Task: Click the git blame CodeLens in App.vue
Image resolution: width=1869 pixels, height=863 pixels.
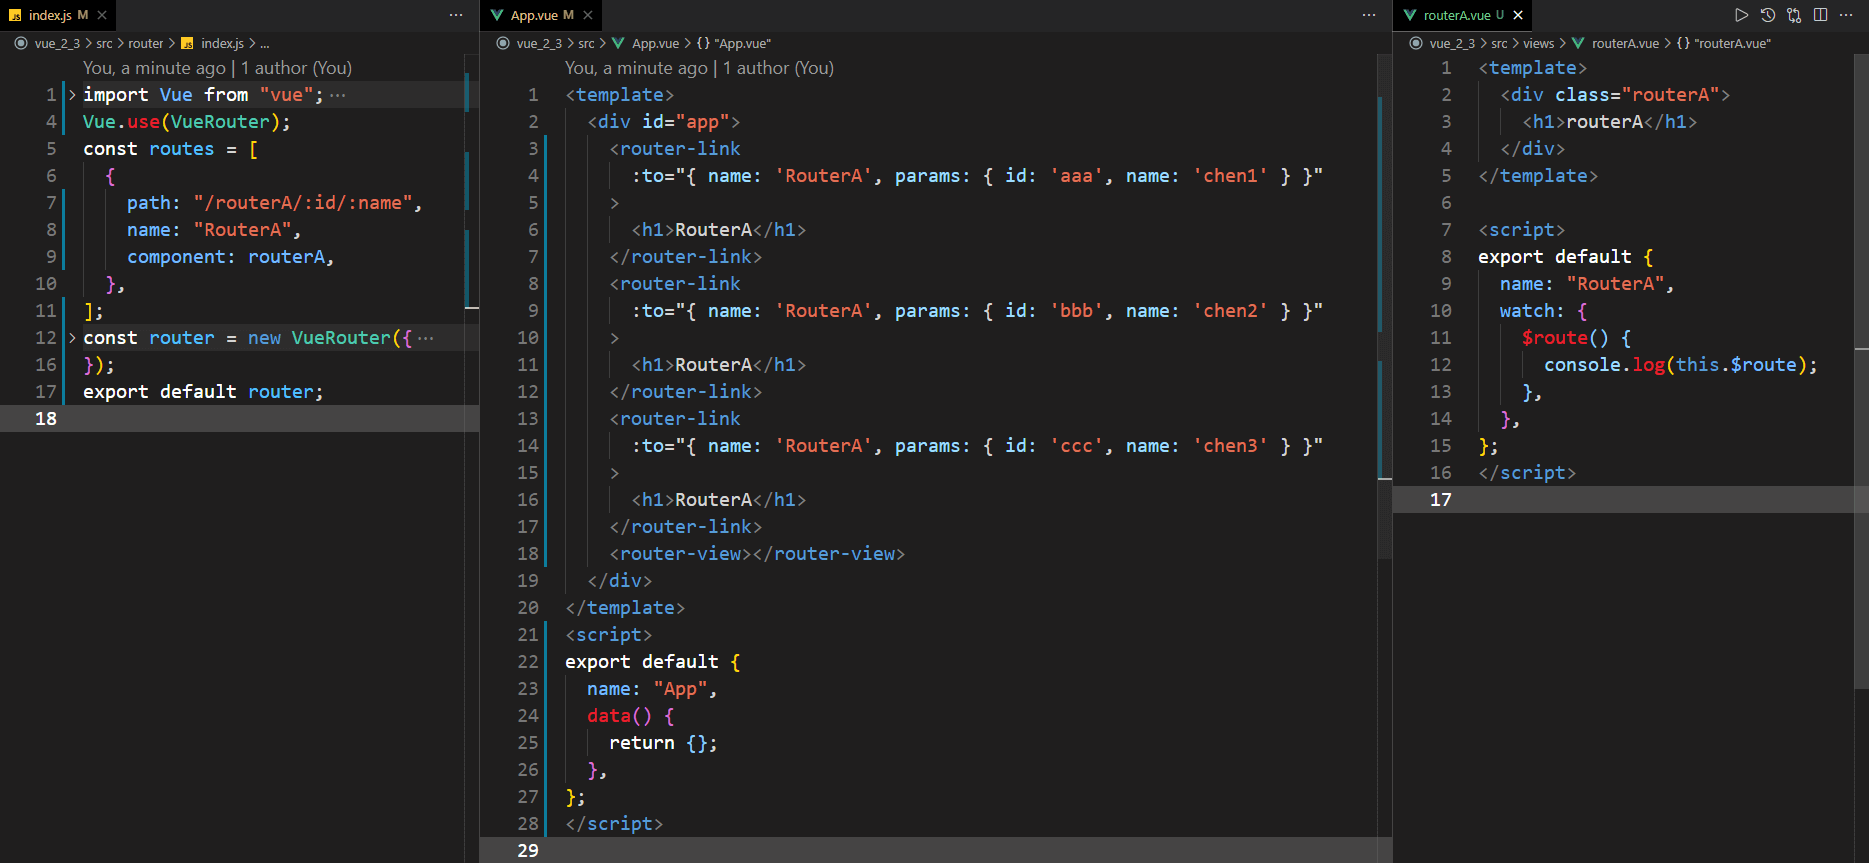Action: (x=699, y=68)
